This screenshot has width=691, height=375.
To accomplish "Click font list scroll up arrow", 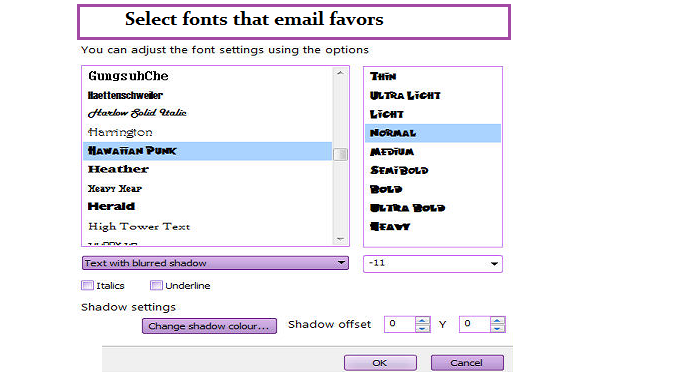I will [340, 73].
